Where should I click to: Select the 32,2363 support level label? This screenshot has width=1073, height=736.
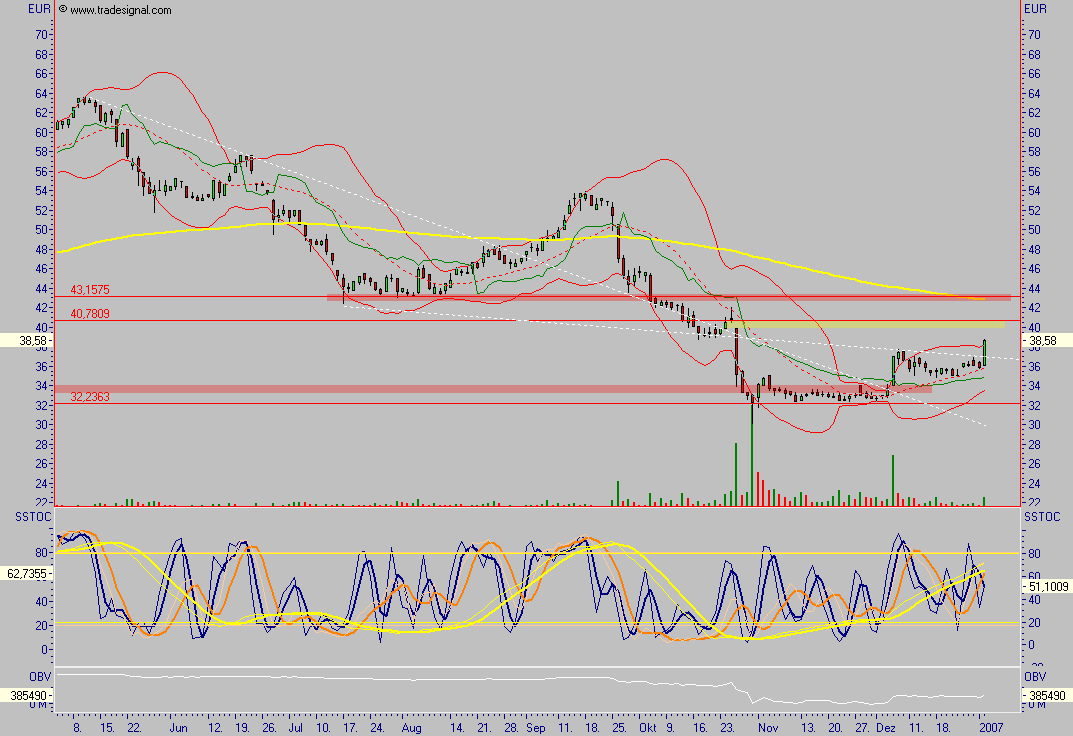tap(90, 397)
